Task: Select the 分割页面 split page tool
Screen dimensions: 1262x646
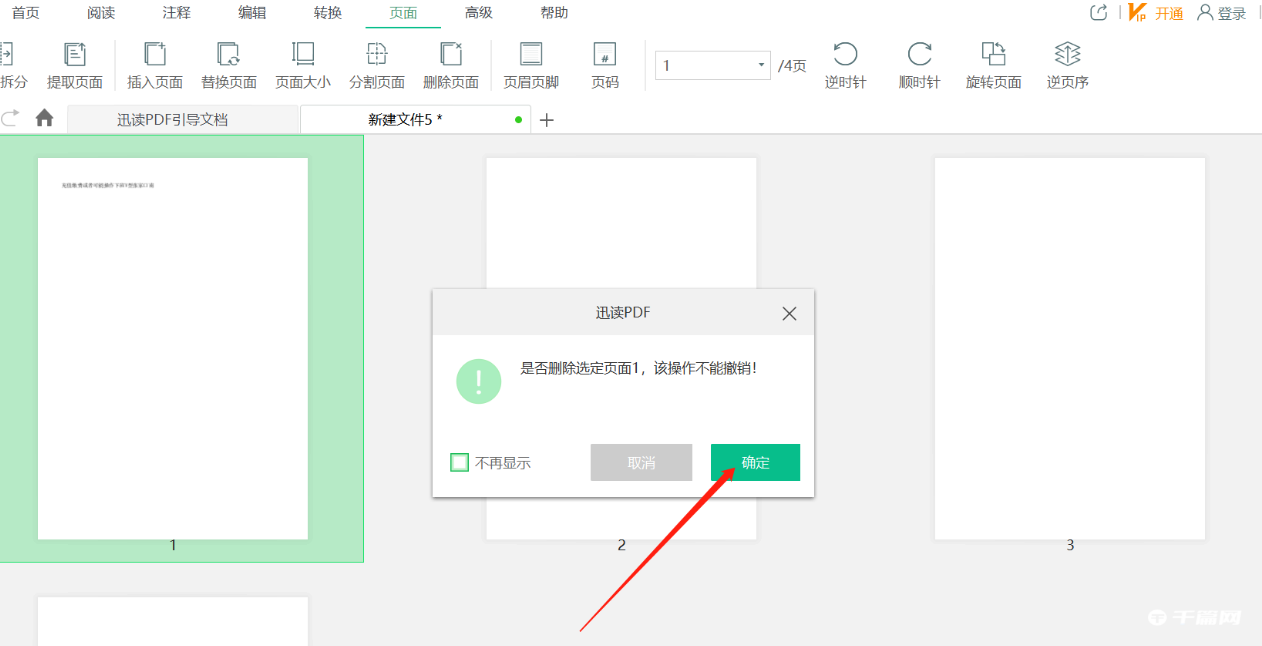Action: tap(377, 63)
